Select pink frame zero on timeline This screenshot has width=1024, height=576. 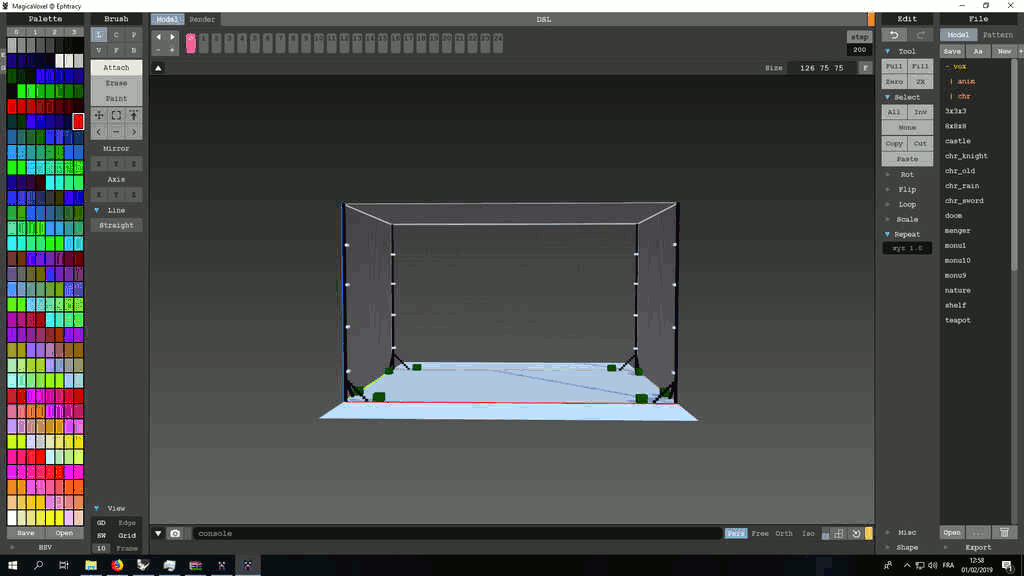(191, 43)
